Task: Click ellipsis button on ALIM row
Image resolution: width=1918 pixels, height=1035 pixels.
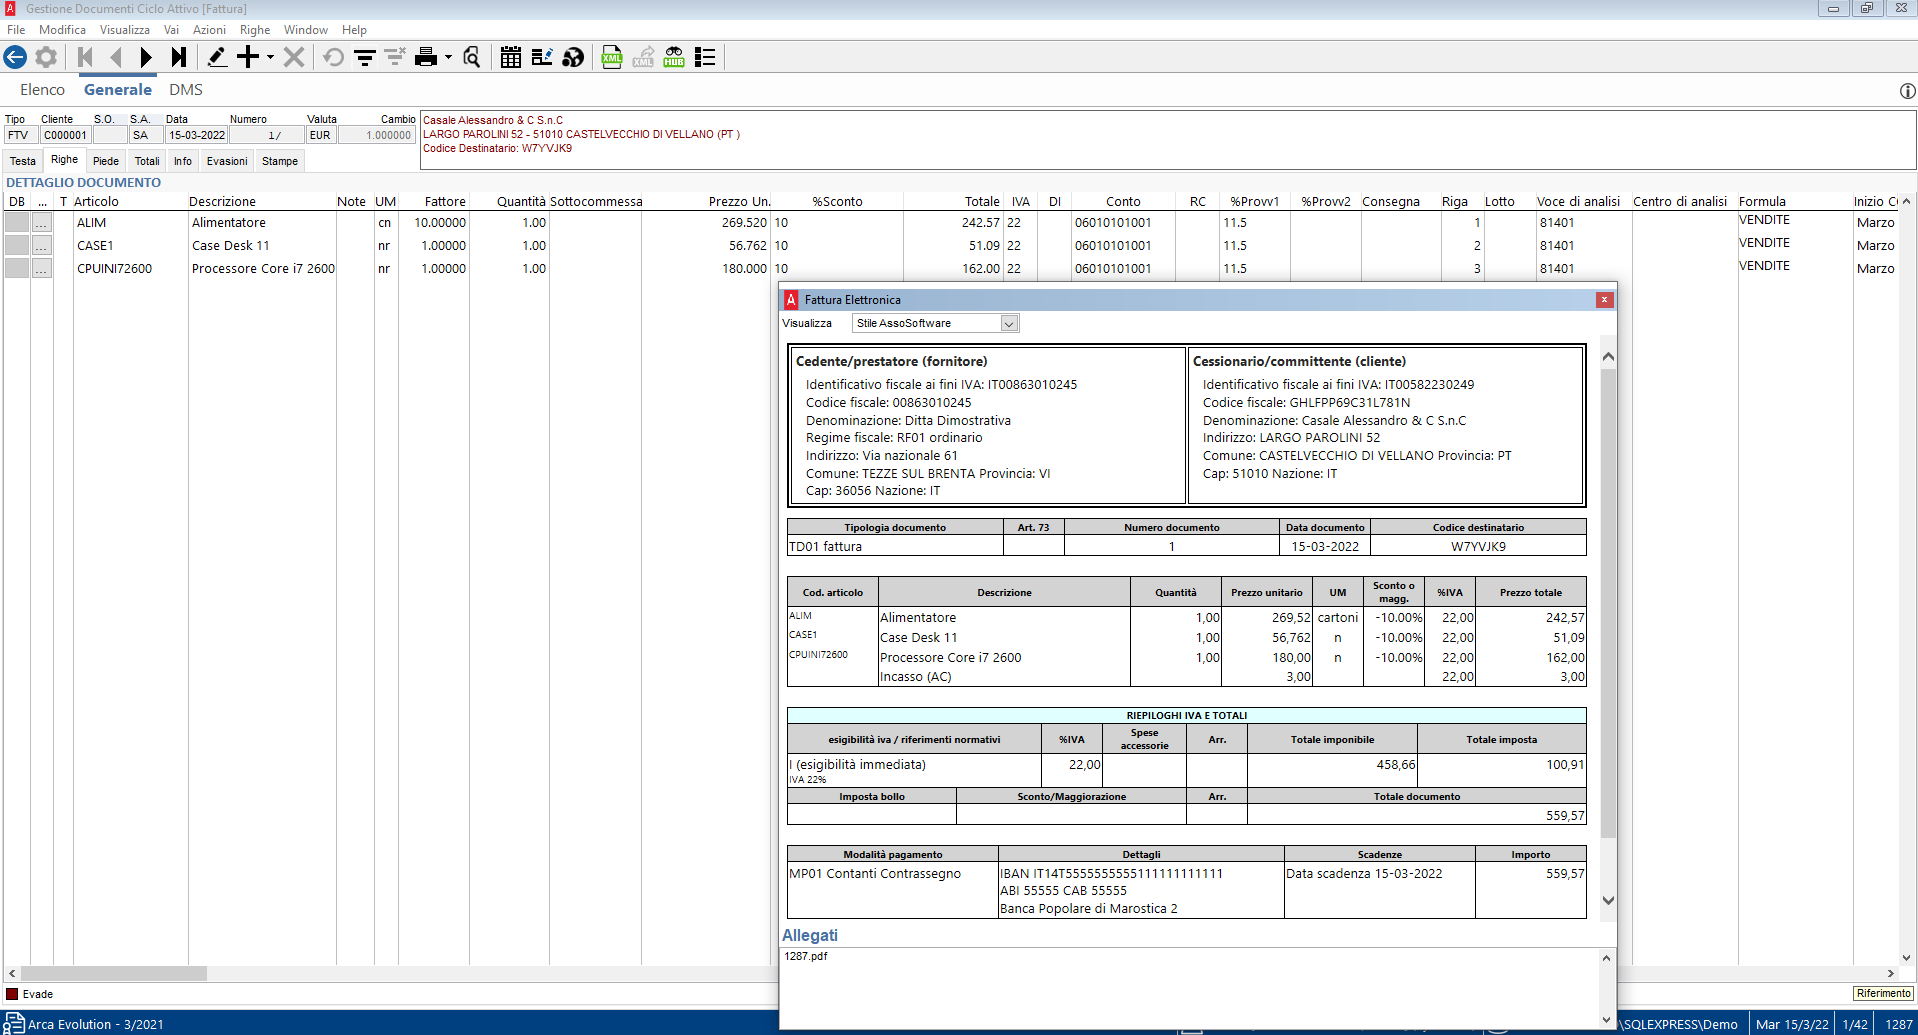Action: tap(41, 223)
